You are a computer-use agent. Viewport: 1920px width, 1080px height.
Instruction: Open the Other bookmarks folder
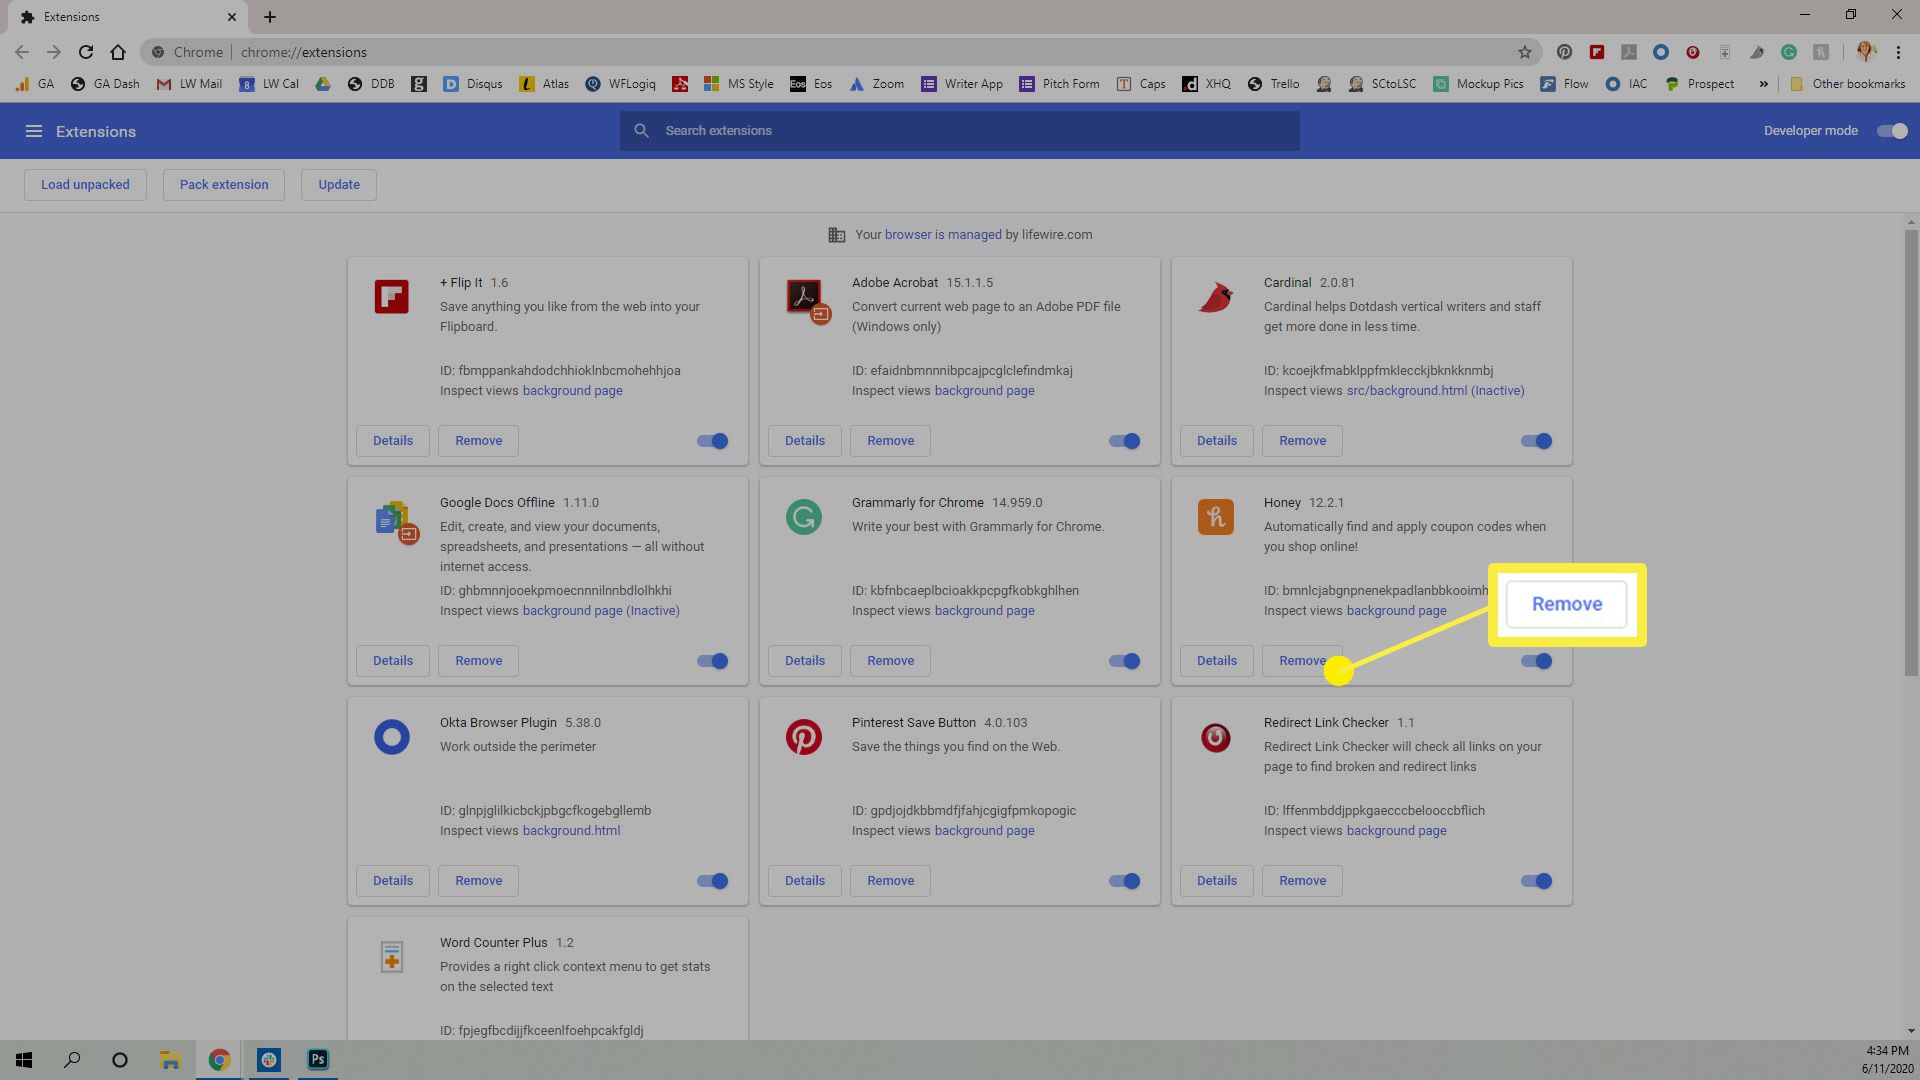(1847, 84)
